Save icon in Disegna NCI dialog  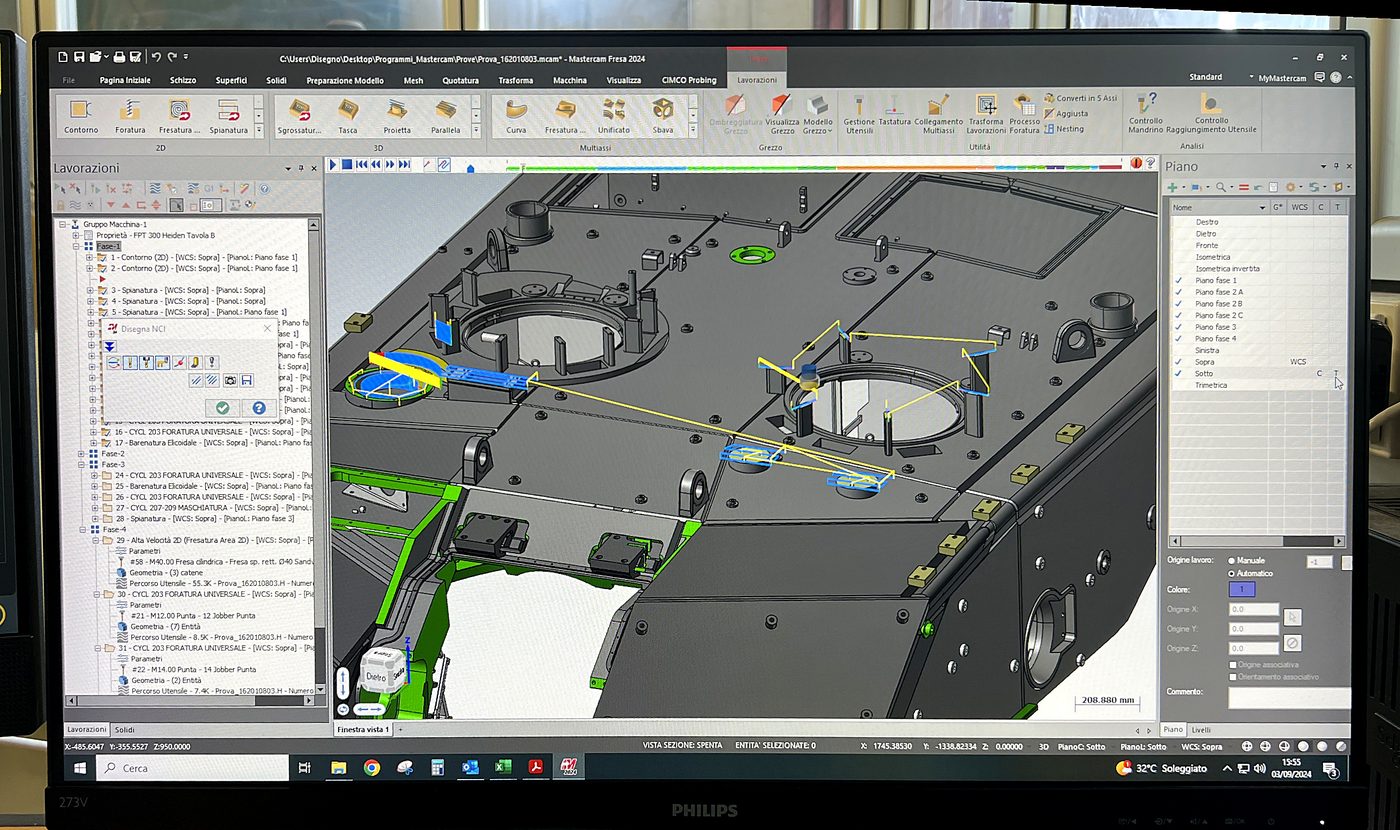245,380
